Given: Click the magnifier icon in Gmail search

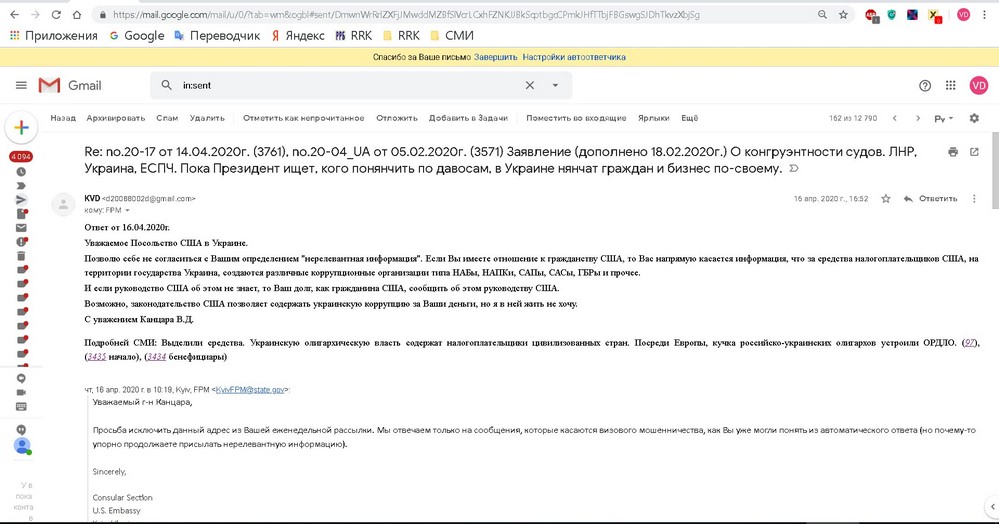Looking at the screenshot, I should [x=167, y=85].
